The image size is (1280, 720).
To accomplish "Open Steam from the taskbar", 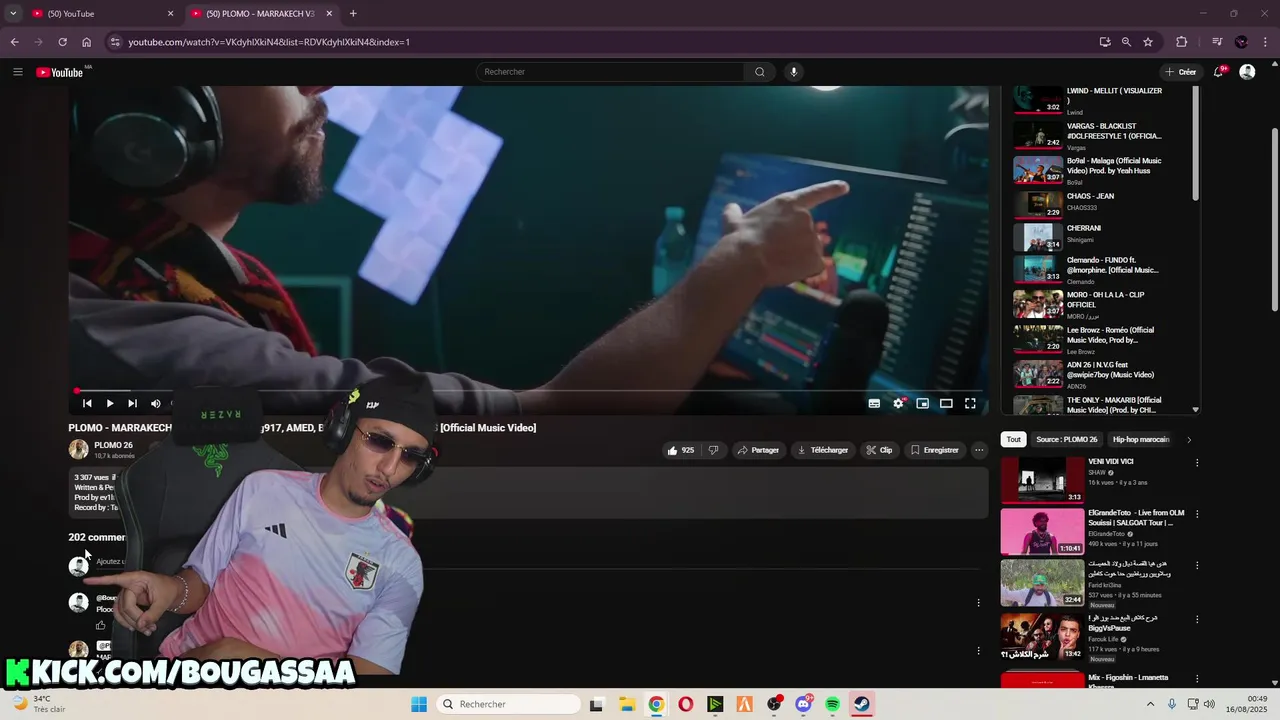I will click(861, 704).
